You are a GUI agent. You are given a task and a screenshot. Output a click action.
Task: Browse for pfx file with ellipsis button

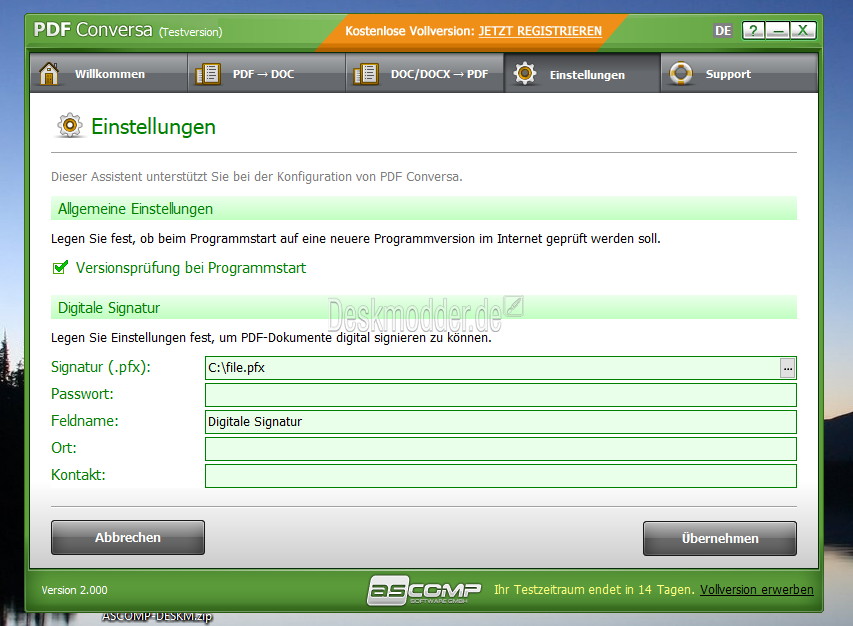(788, 368)
